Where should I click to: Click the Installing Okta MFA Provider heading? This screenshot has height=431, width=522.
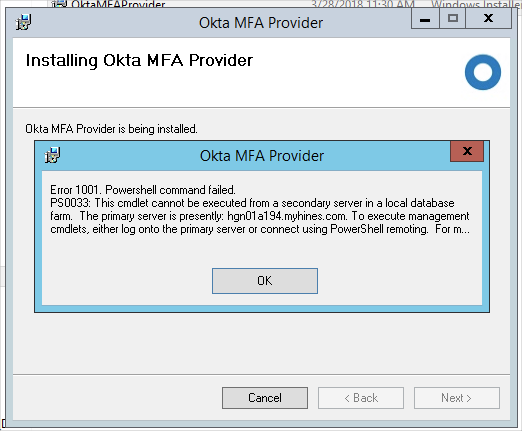[139, 60]
